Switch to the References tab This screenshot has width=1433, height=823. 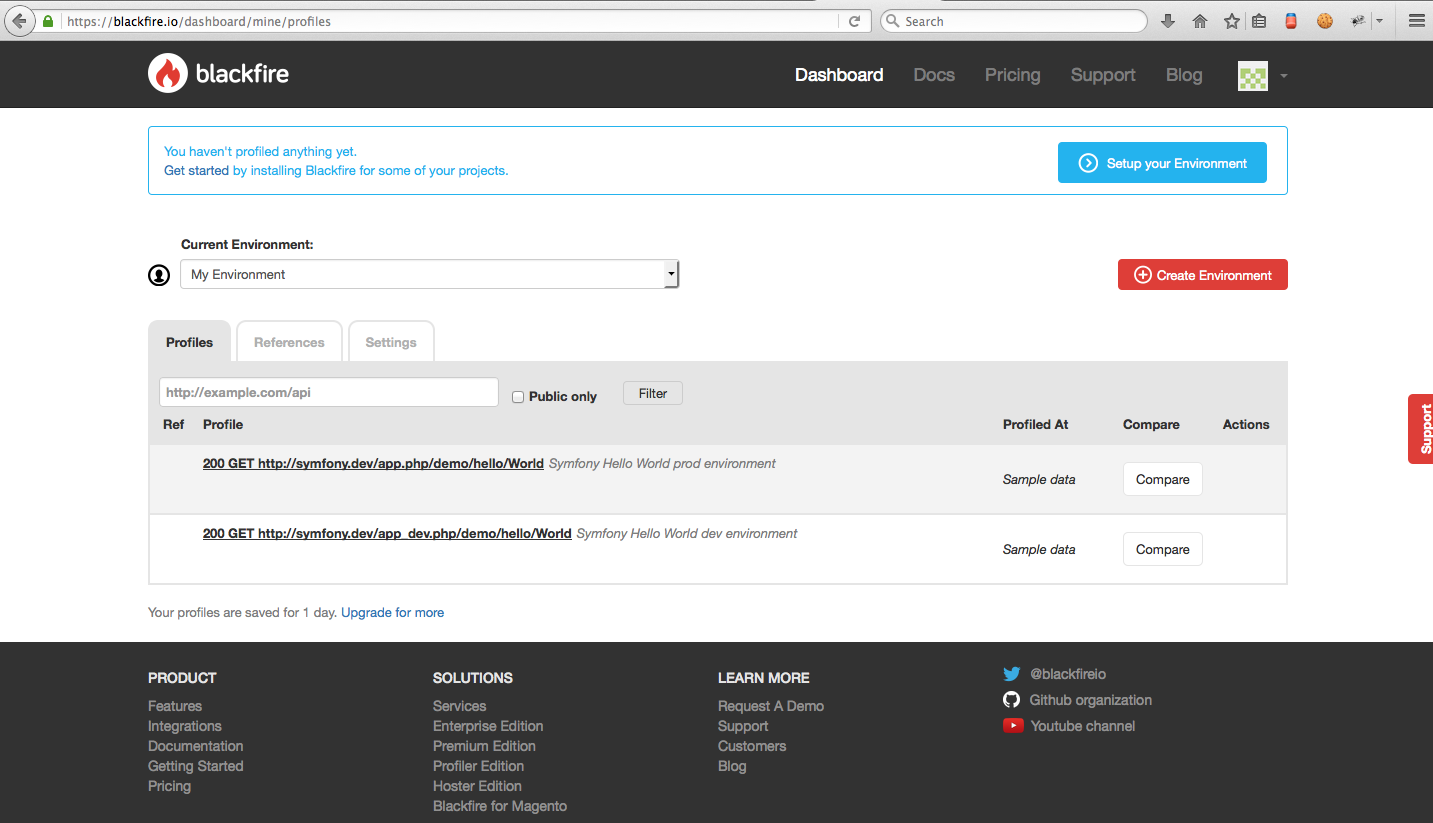tap(289, 342)
